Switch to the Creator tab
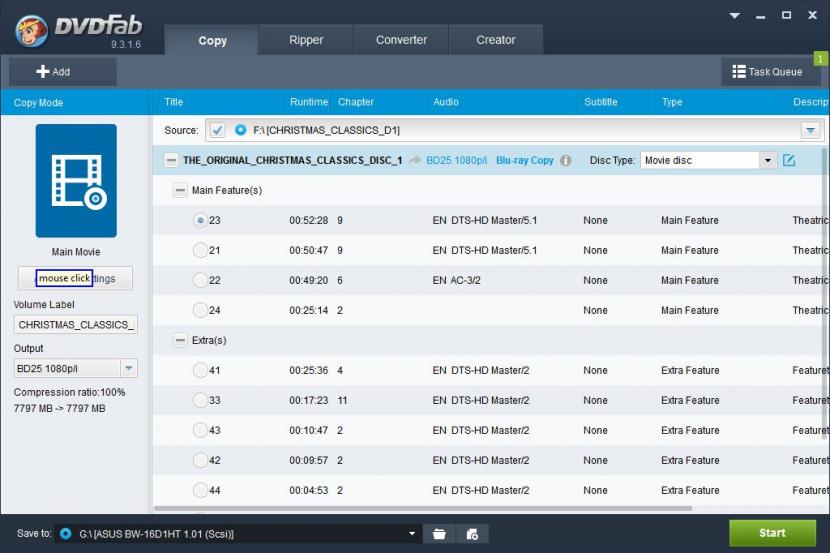 [495, 40]
